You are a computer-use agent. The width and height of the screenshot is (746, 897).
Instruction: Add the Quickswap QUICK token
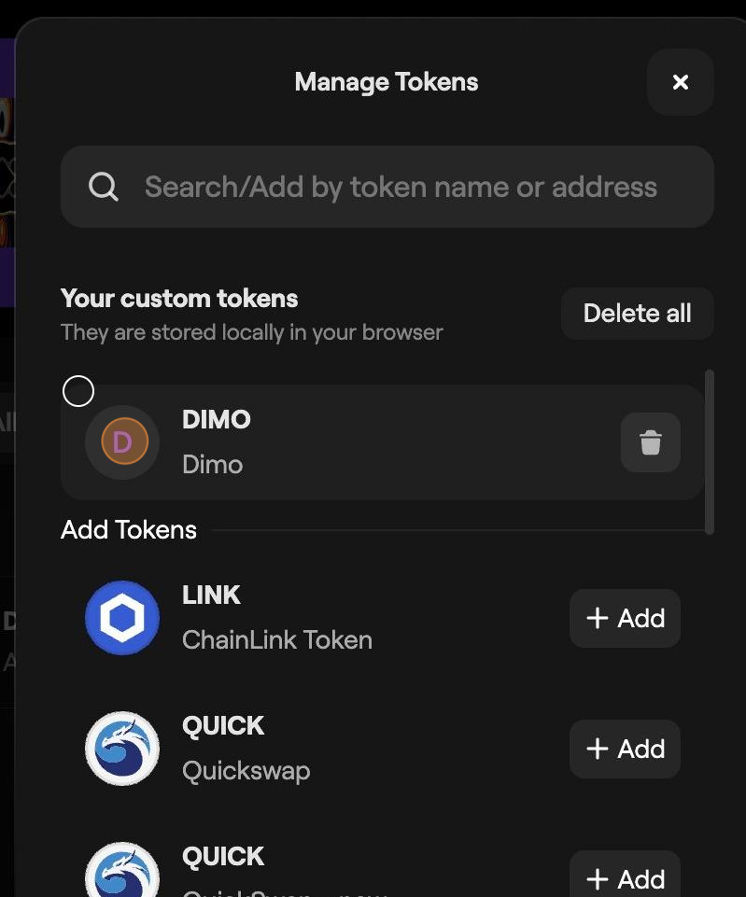click(625, 749)
